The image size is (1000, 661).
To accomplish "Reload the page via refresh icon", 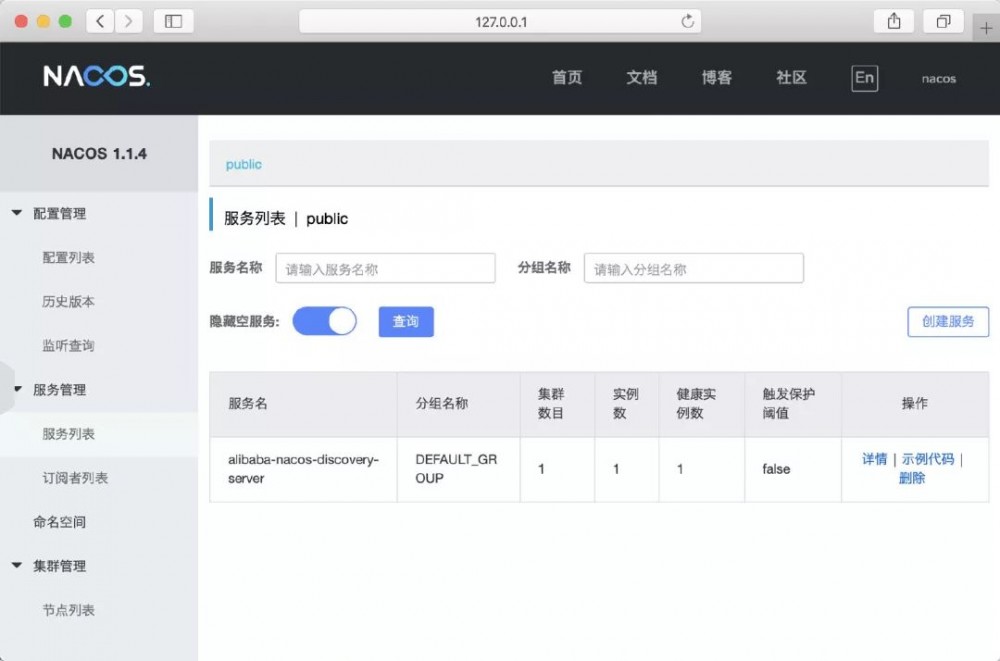I will (687, 21).
